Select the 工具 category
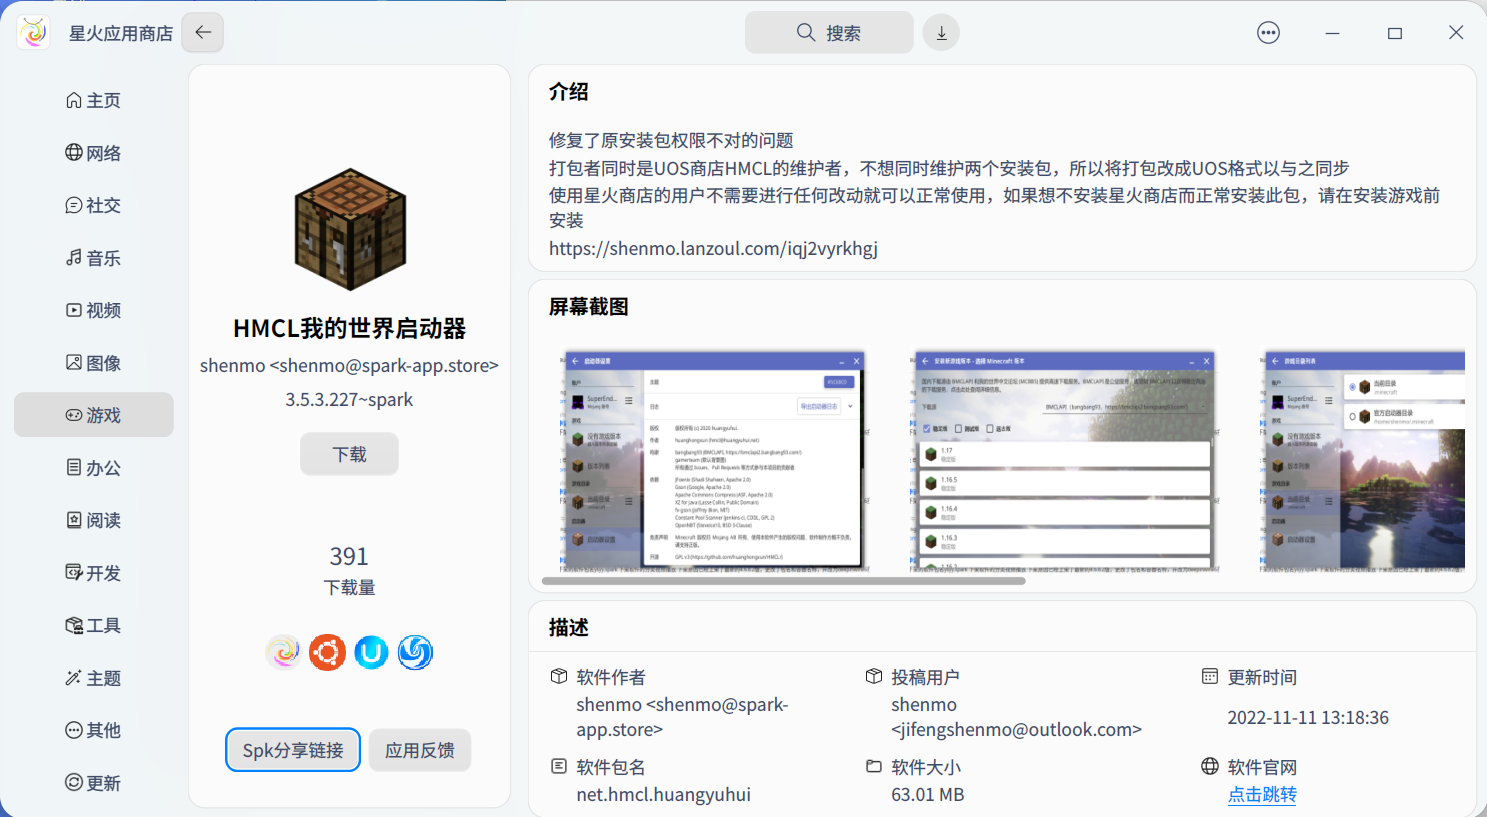The width and height of the screenshot is (1487, 817). click(x=94, y=625)
